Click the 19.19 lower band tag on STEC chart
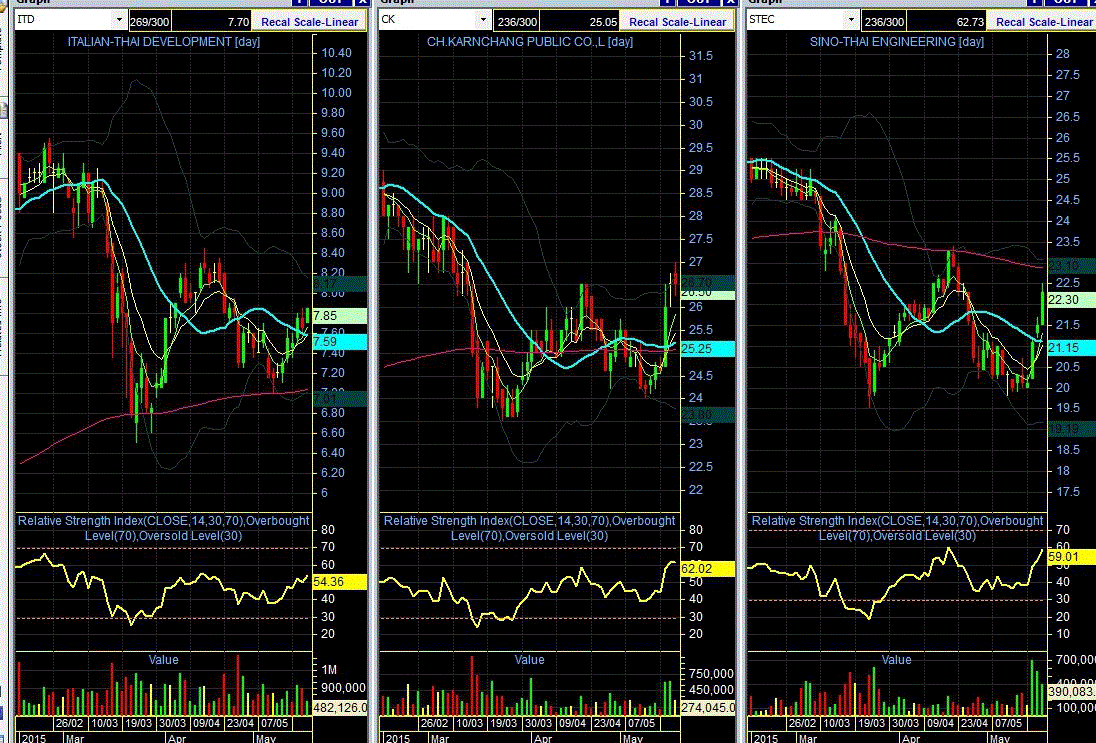This screenshot has width=1096, height=743. (x=1072, y=429)
